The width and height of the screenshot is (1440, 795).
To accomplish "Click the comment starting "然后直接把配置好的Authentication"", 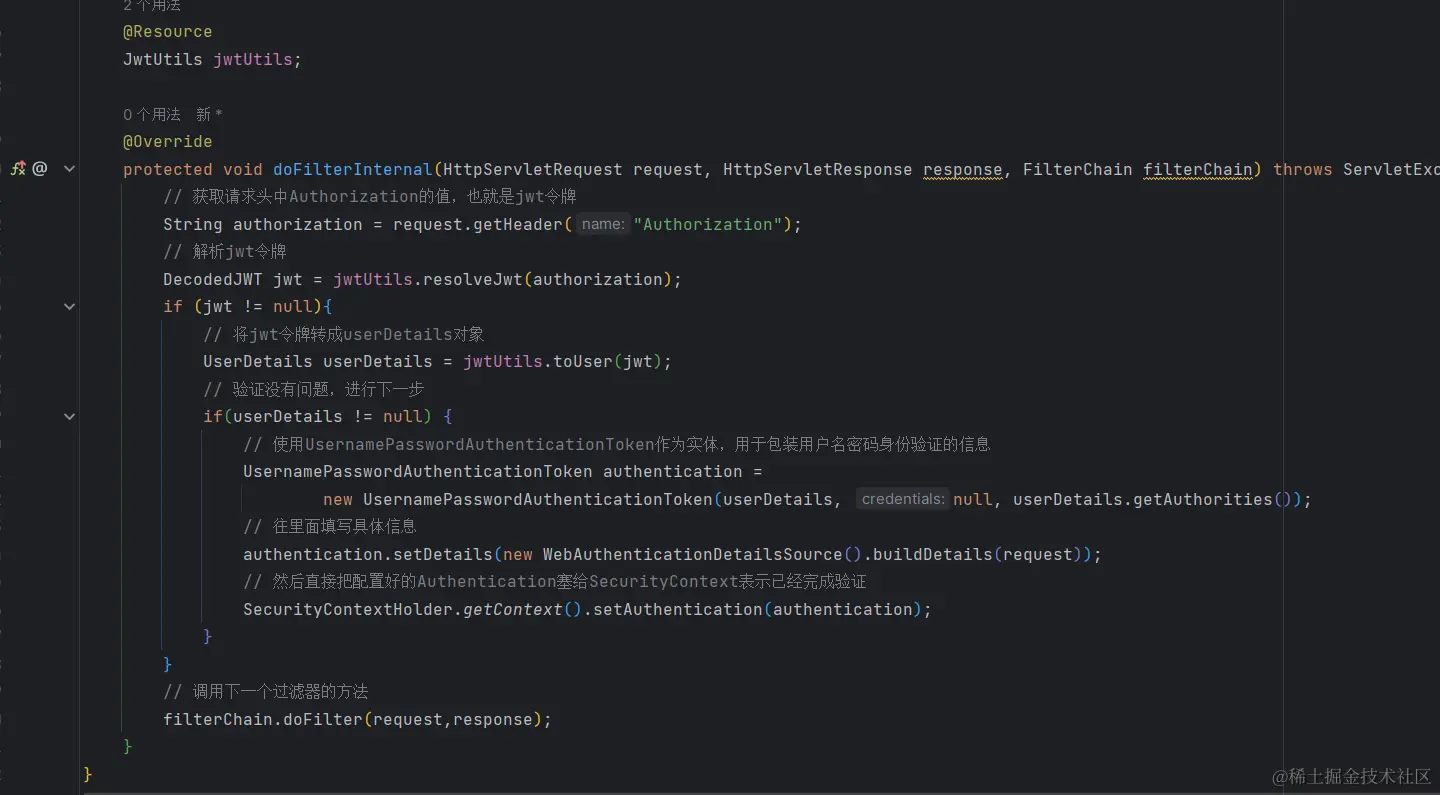I will pos(555,581).
